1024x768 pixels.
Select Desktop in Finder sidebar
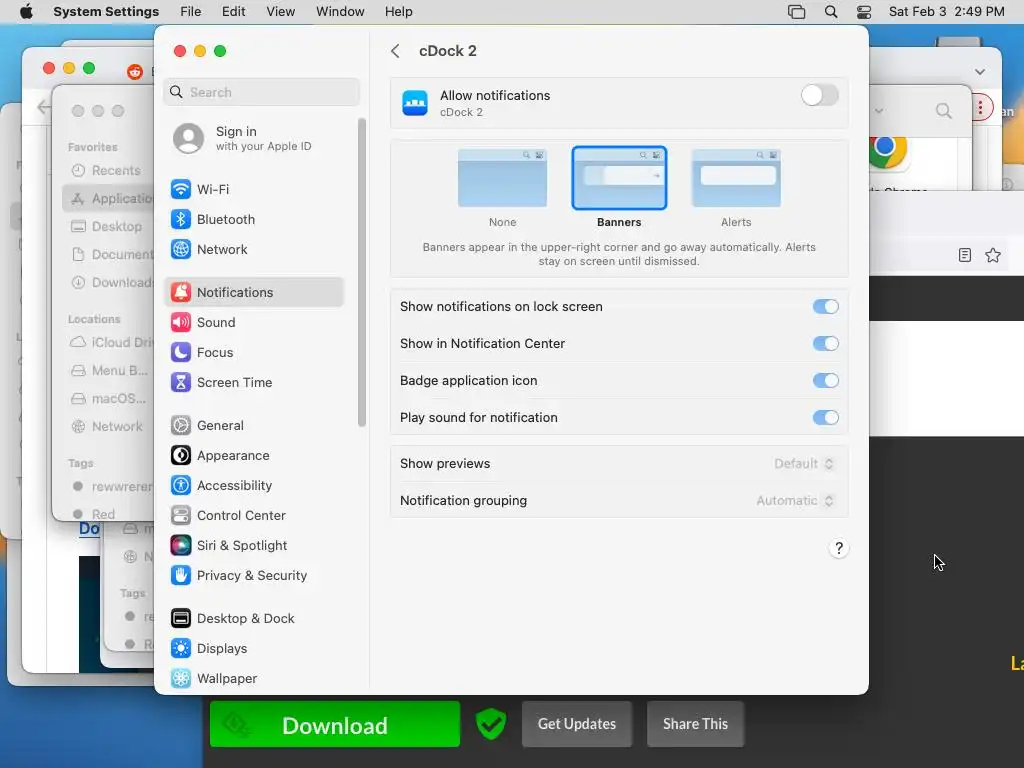click(x=107, y=227)
